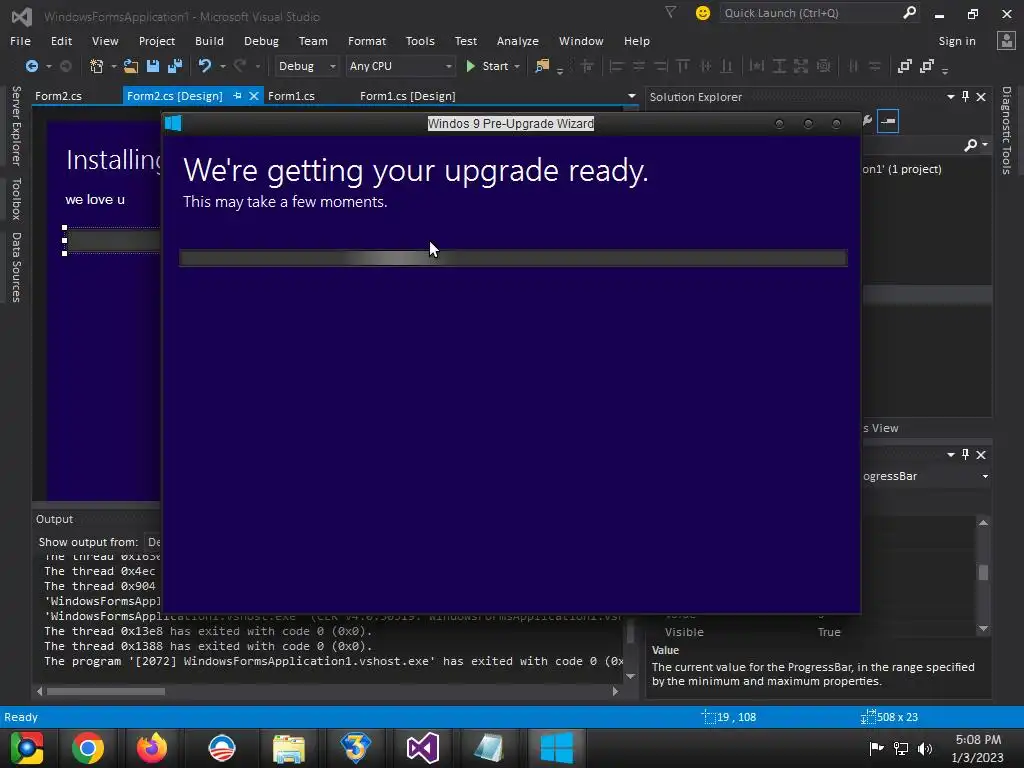Open the file explorer folder in taskbar
1024x768 pixels.
tap(289, 748)
